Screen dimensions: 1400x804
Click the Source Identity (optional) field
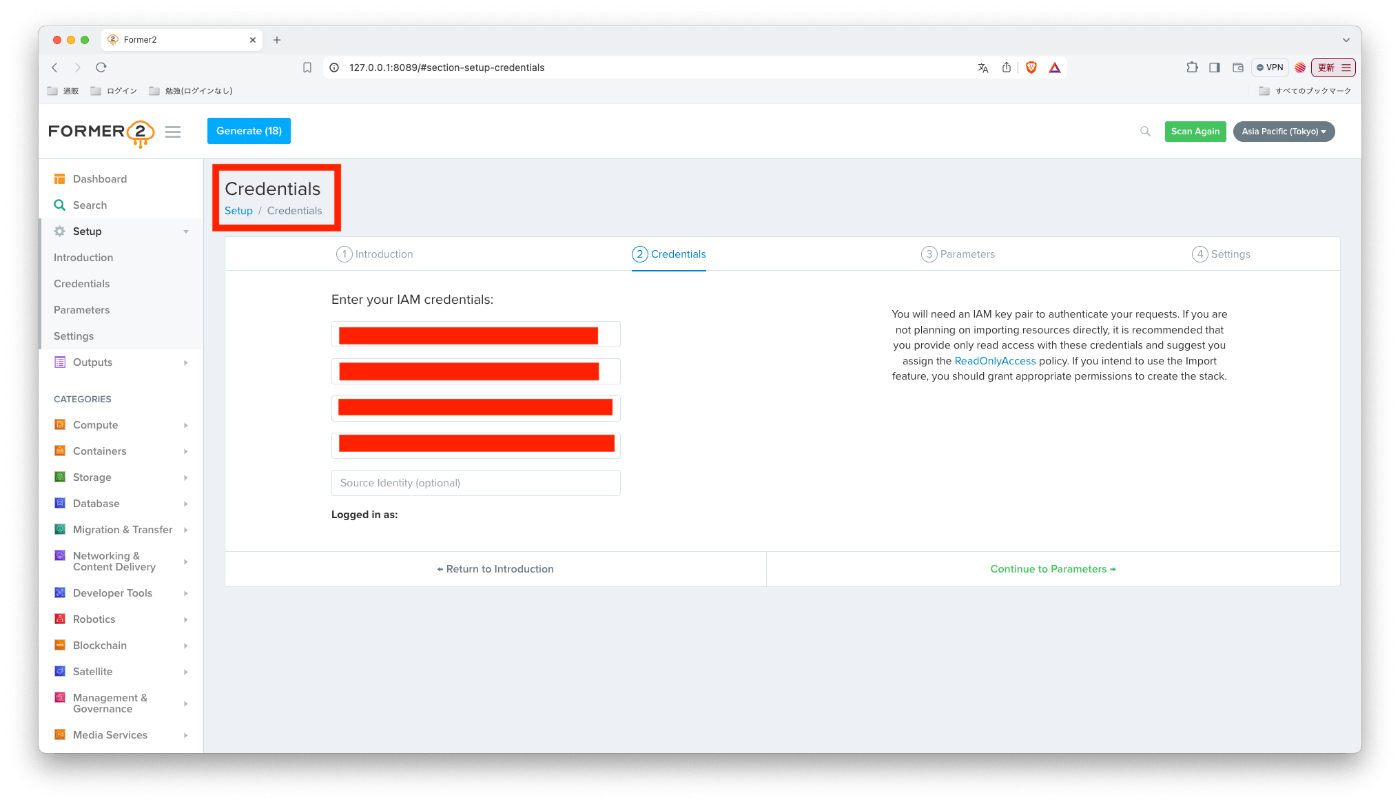(476, 483)
